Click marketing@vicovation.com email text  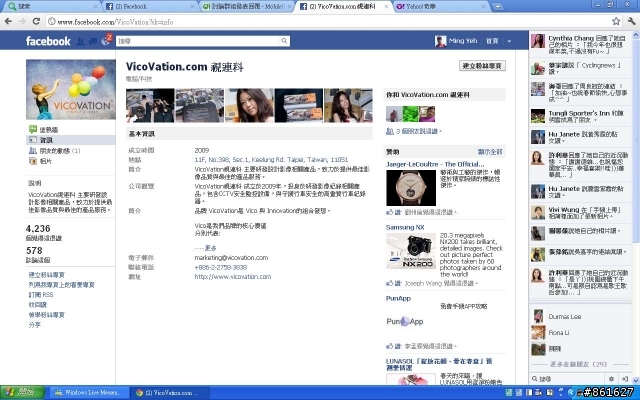(231, 258)
